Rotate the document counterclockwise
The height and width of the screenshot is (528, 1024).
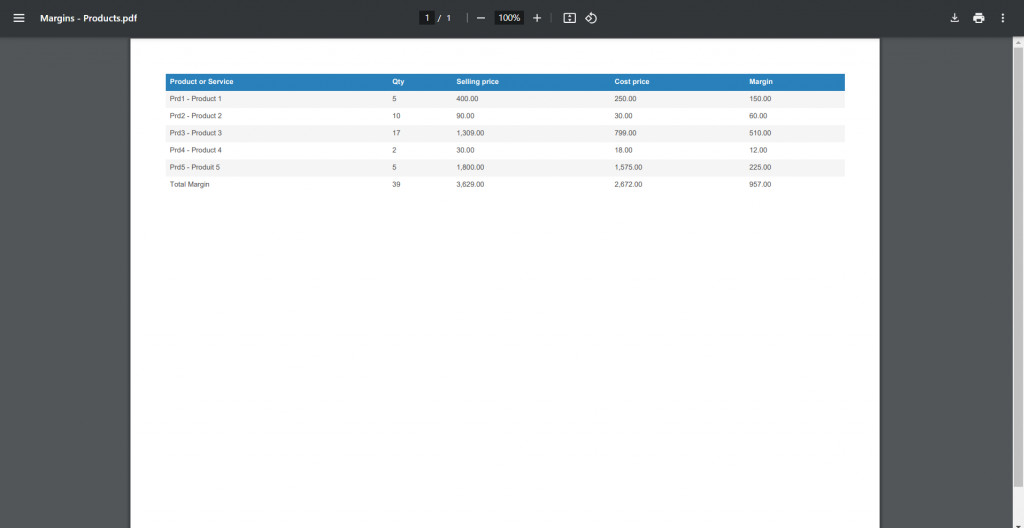pos(591,18)
